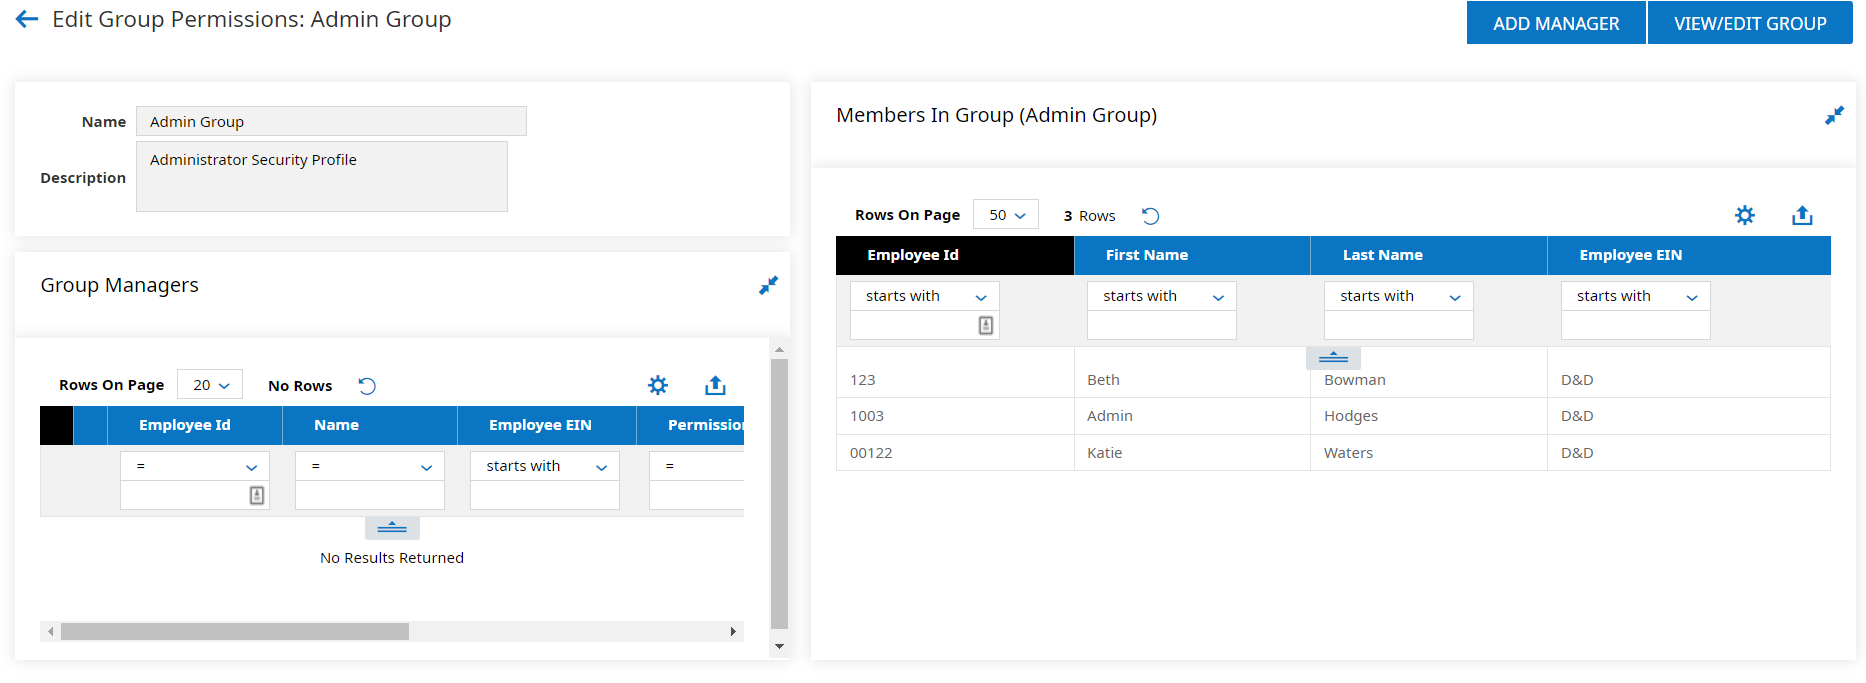
Task: Open Group Managers table settings gear
Action: pyautogui.click(x=657, y=386)
